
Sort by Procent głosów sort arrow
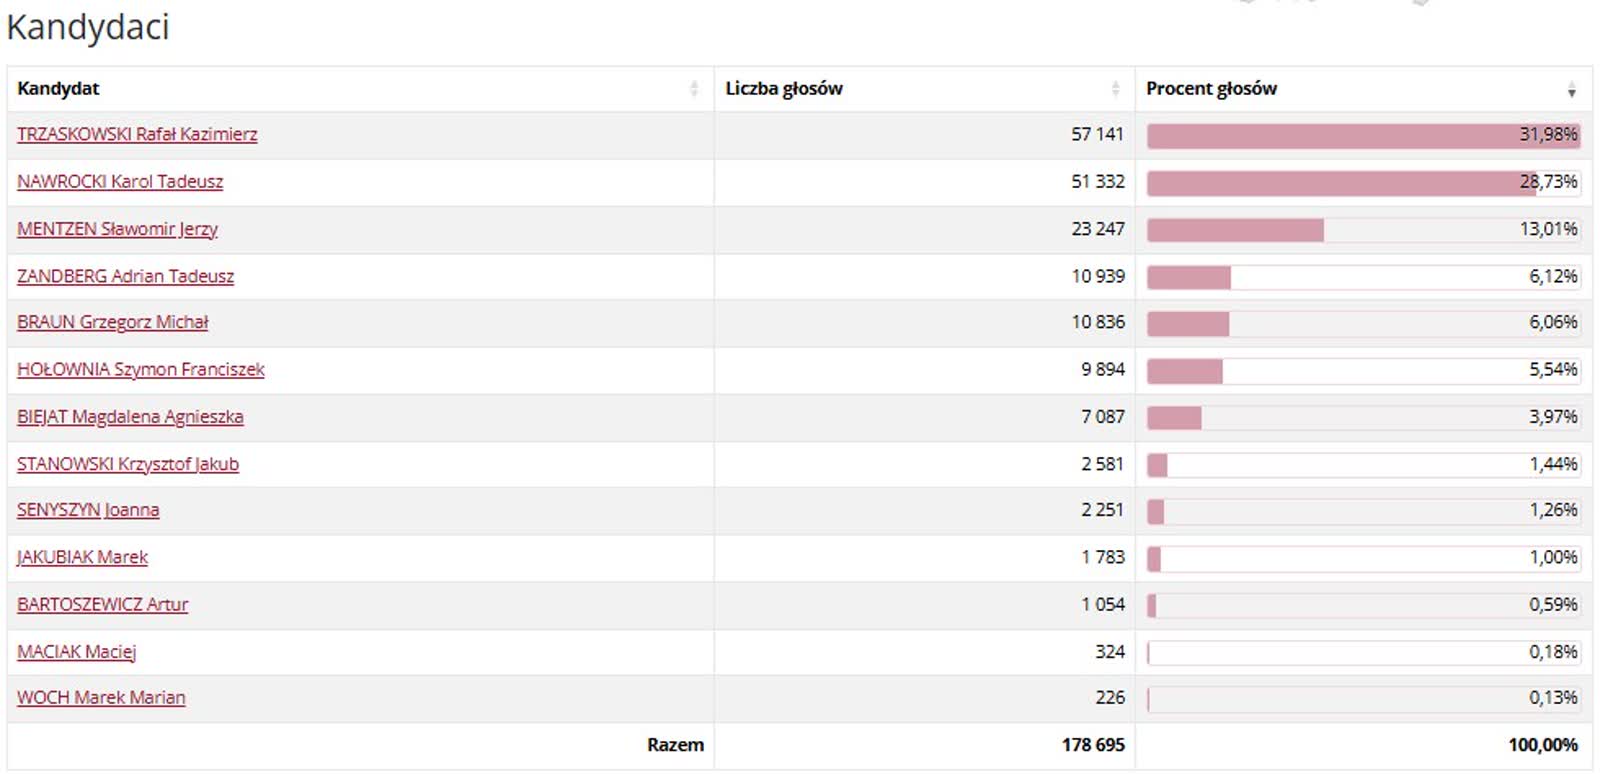pos(1571,90)
